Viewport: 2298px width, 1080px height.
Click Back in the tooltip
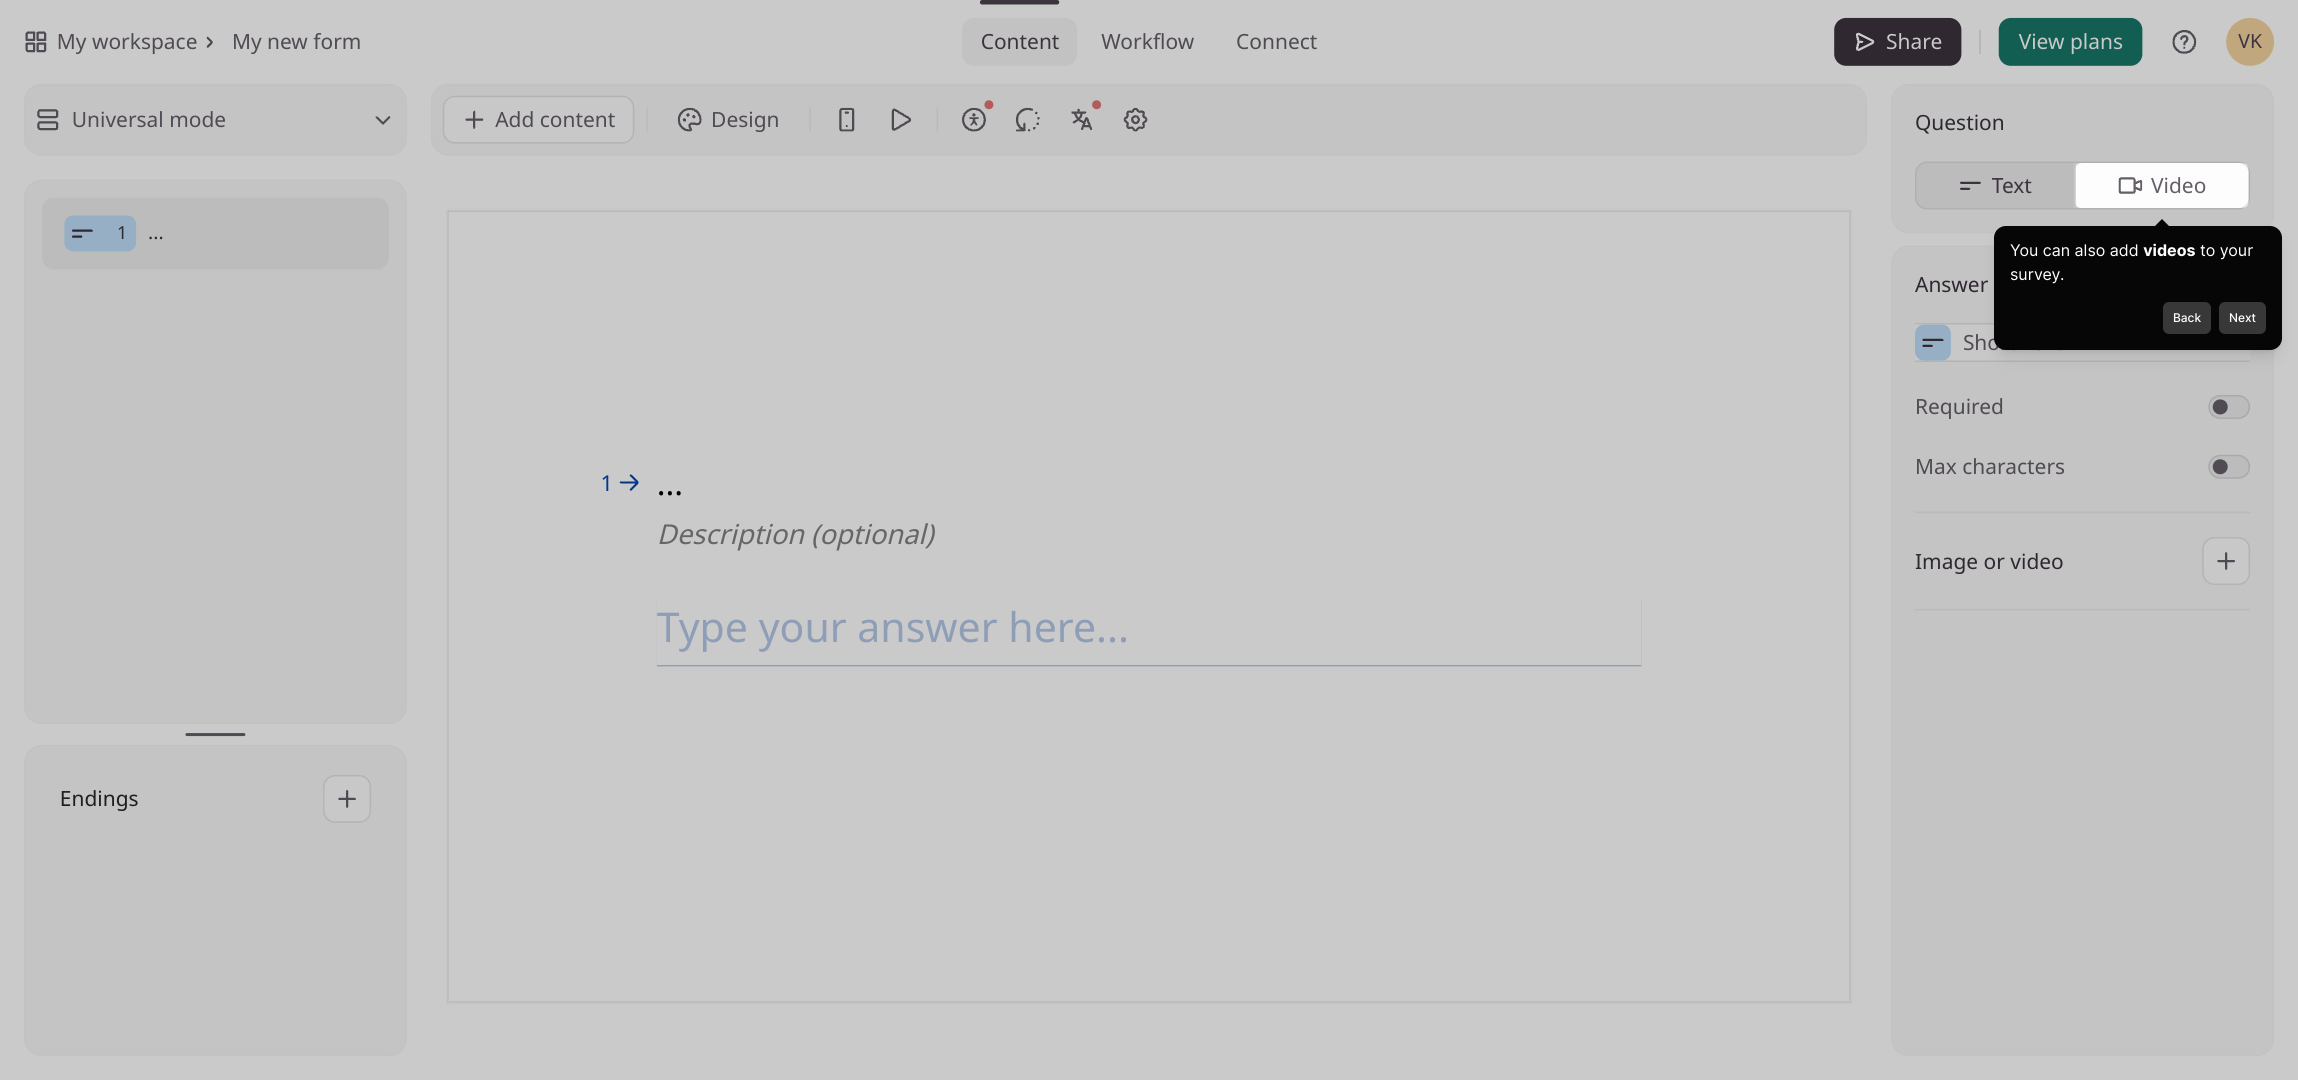(x=2187, y=318)
